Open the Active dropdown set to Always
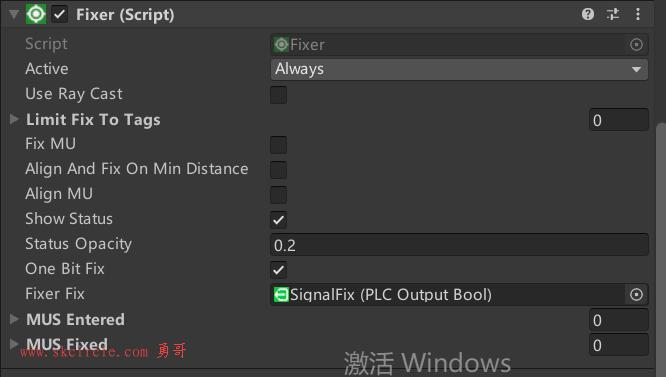 point(459,69)
